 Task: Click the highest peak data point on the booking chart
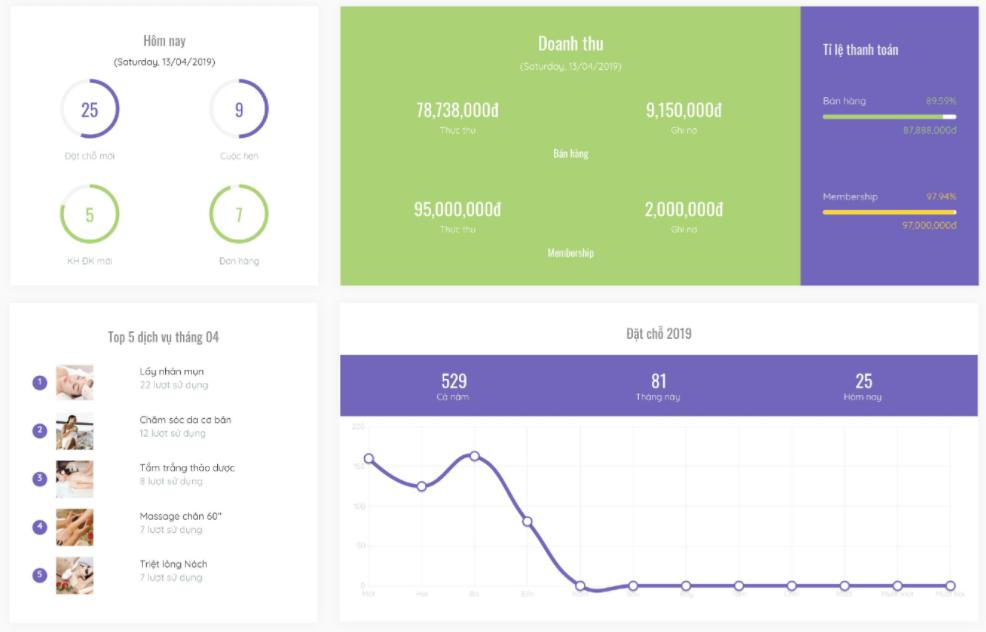tap(475, 456)
